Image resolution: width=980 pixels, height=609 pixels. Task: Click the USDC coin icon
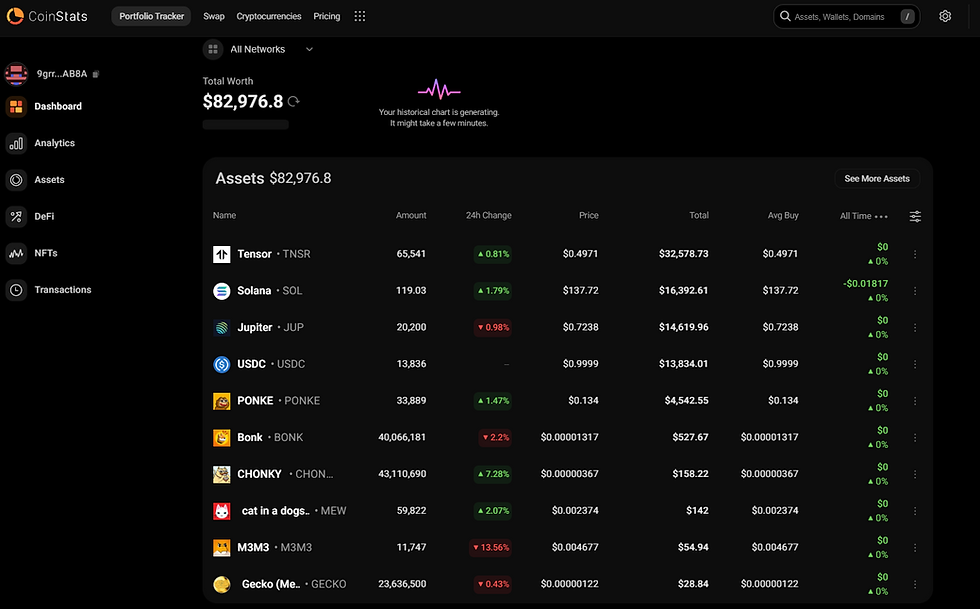[222, 364]
